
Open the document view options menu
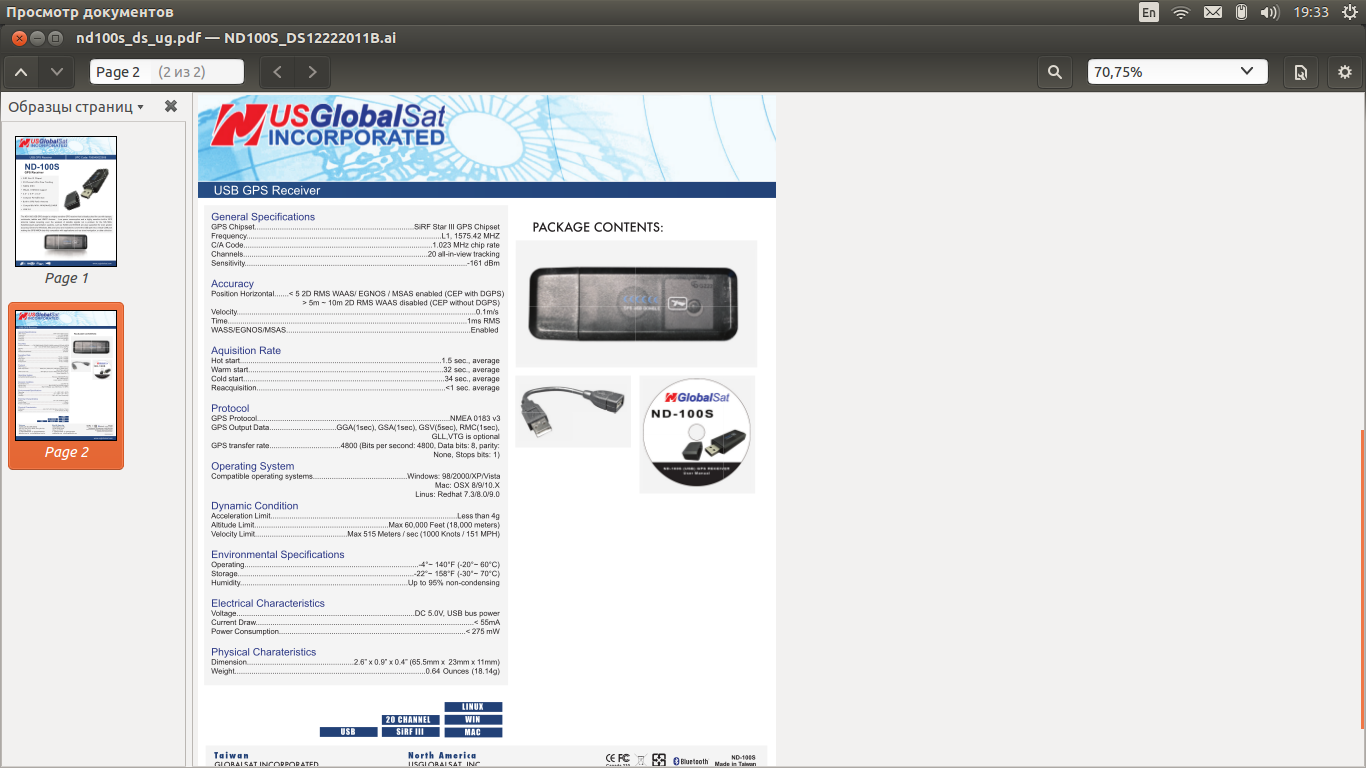pos(1300,72)
